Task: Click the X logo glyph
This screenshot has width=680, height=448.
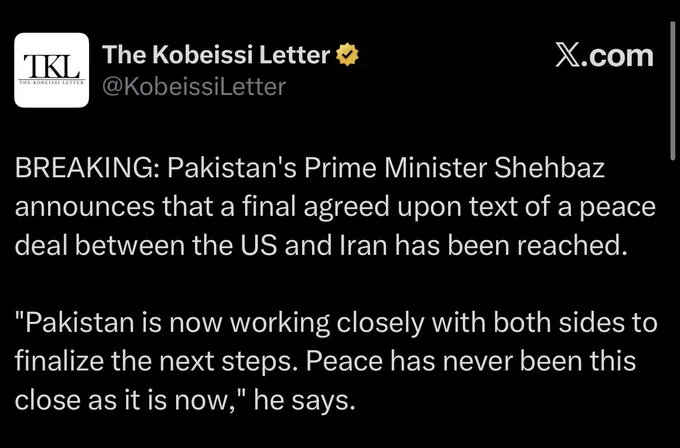Action: pyautogui.click(x=566, y=56)
